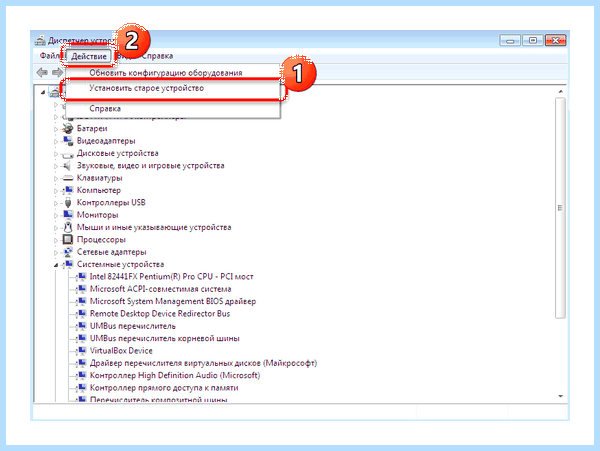Select Батареи category
Viewport: 600px width, 451px height.
(x=92, y=128)
